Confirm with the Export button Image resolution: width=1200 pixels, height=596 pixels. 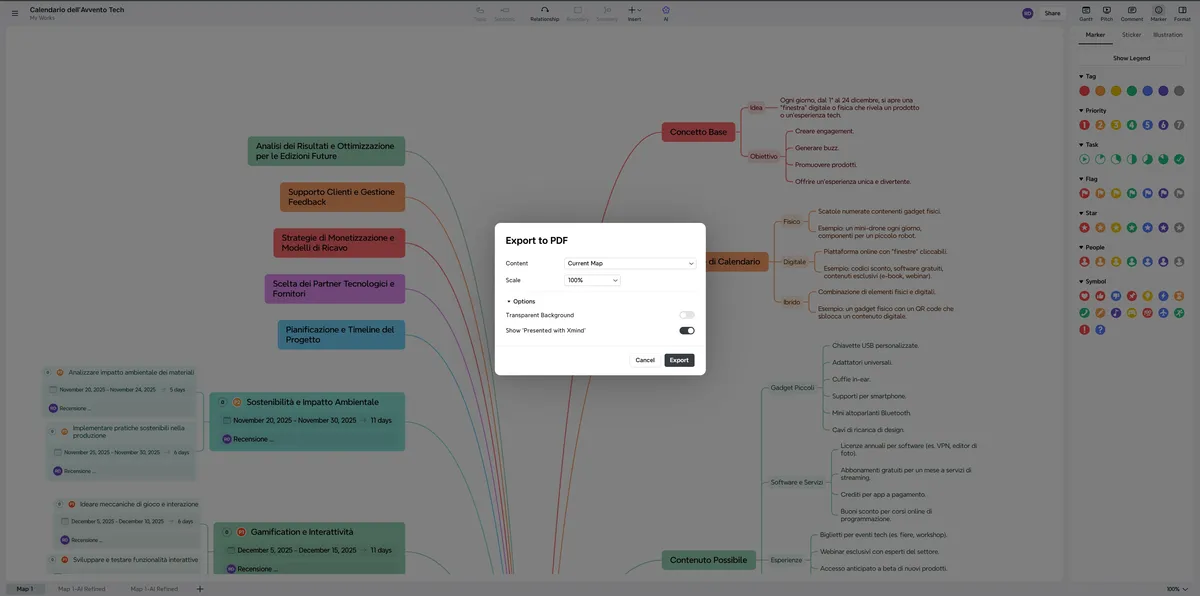679,360
